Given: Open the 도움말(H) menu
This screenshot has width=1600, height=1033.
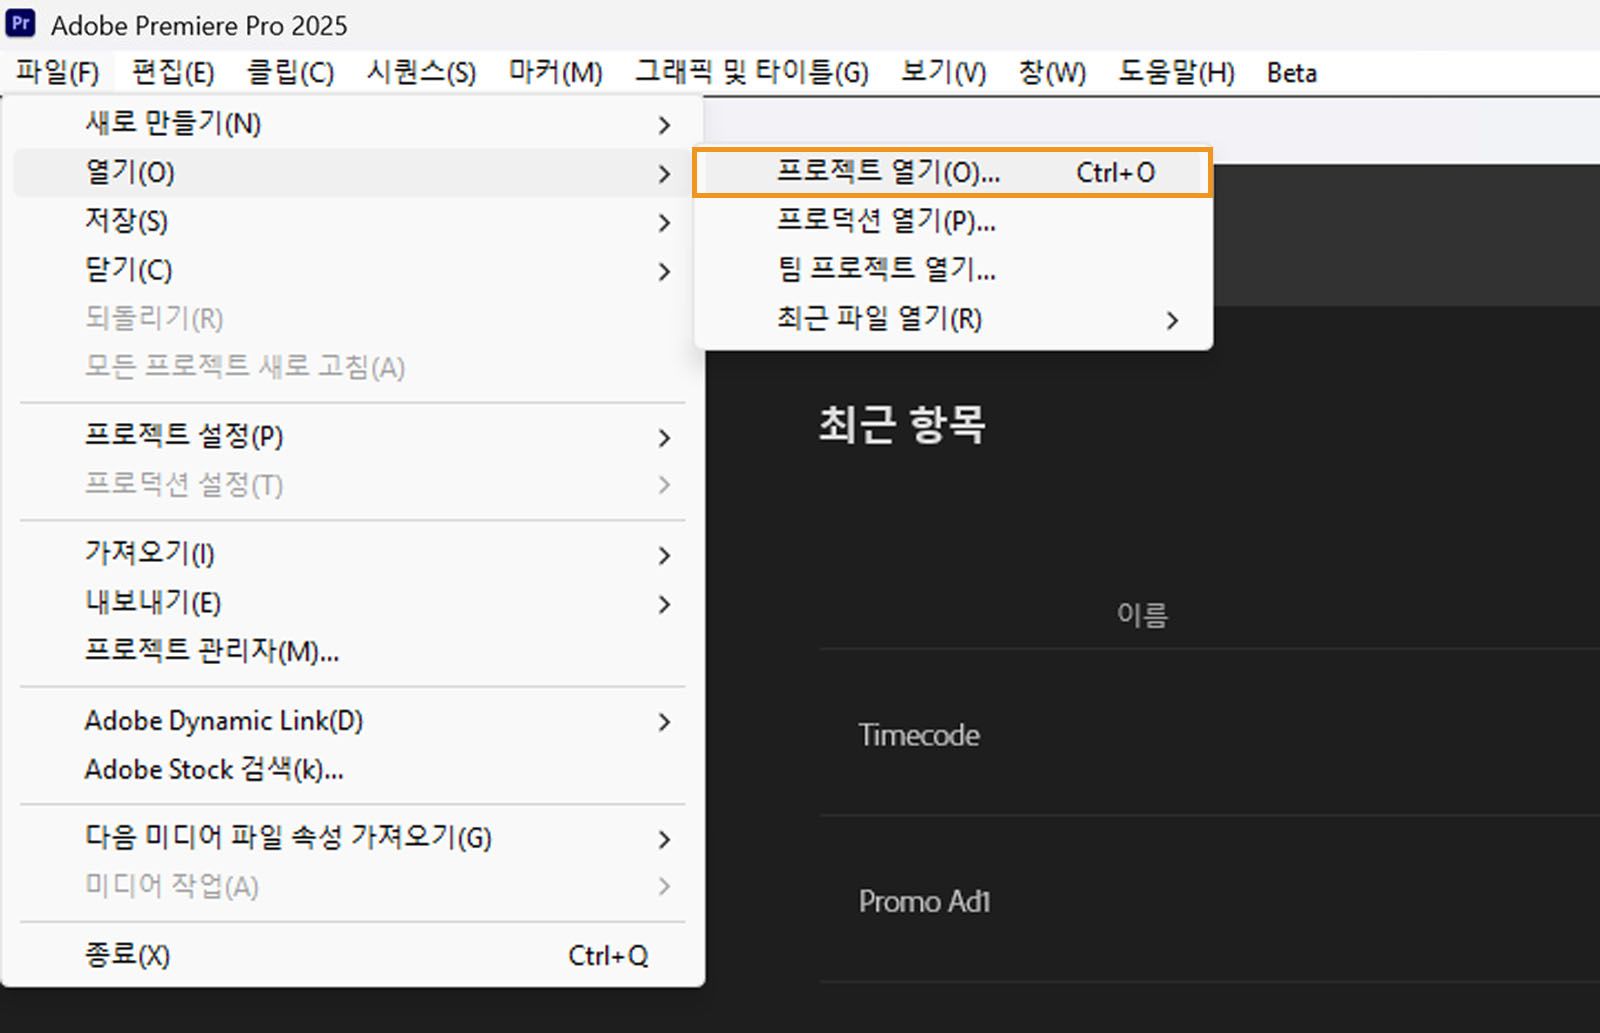Looking at the screenshot, I should pos(1176,73).
